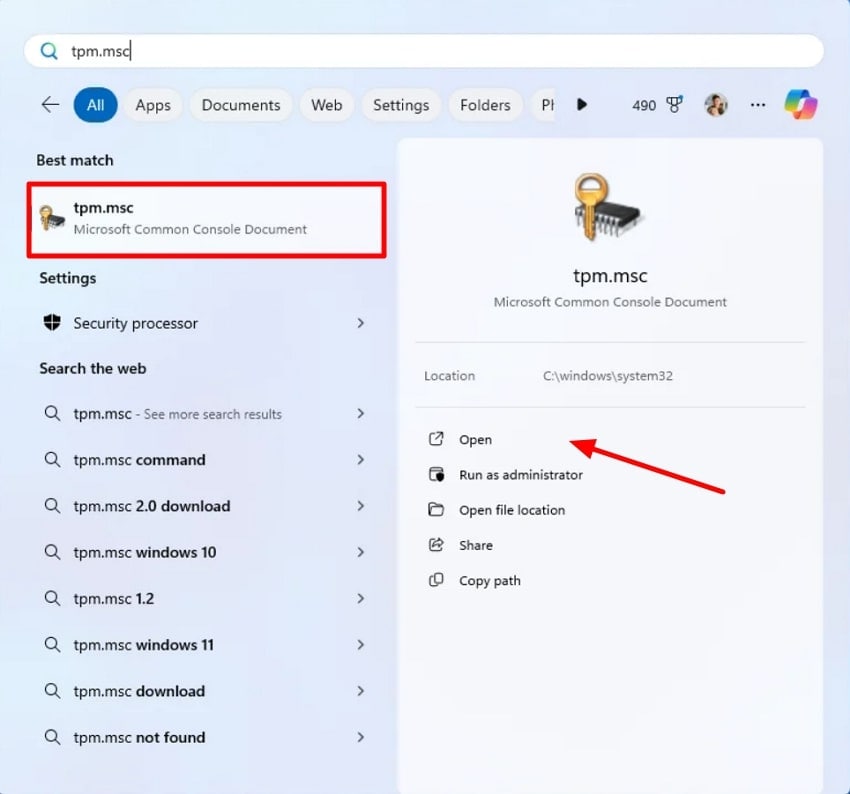
Task: Switch to the Apps tab
Action: point(152,104)
